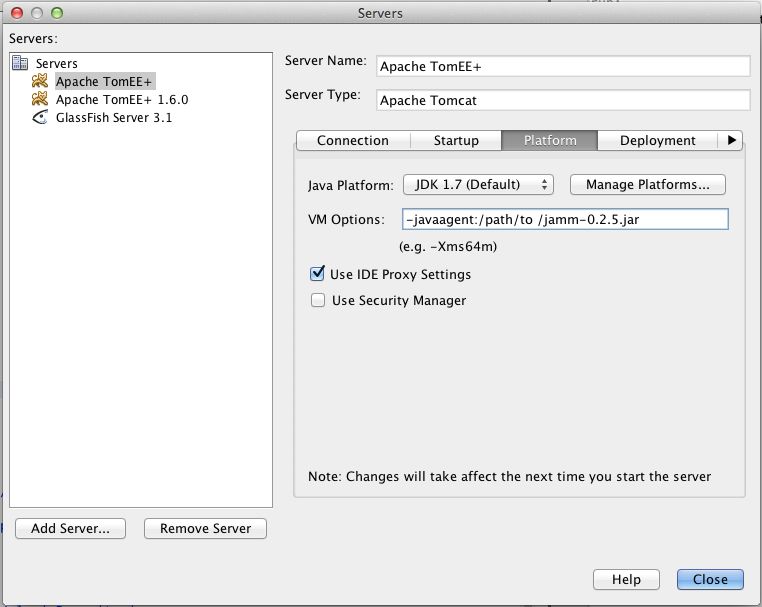Toggle Use Security Manager checkbox
Viewport: 762px width, 607px height.
pos(318,300)
